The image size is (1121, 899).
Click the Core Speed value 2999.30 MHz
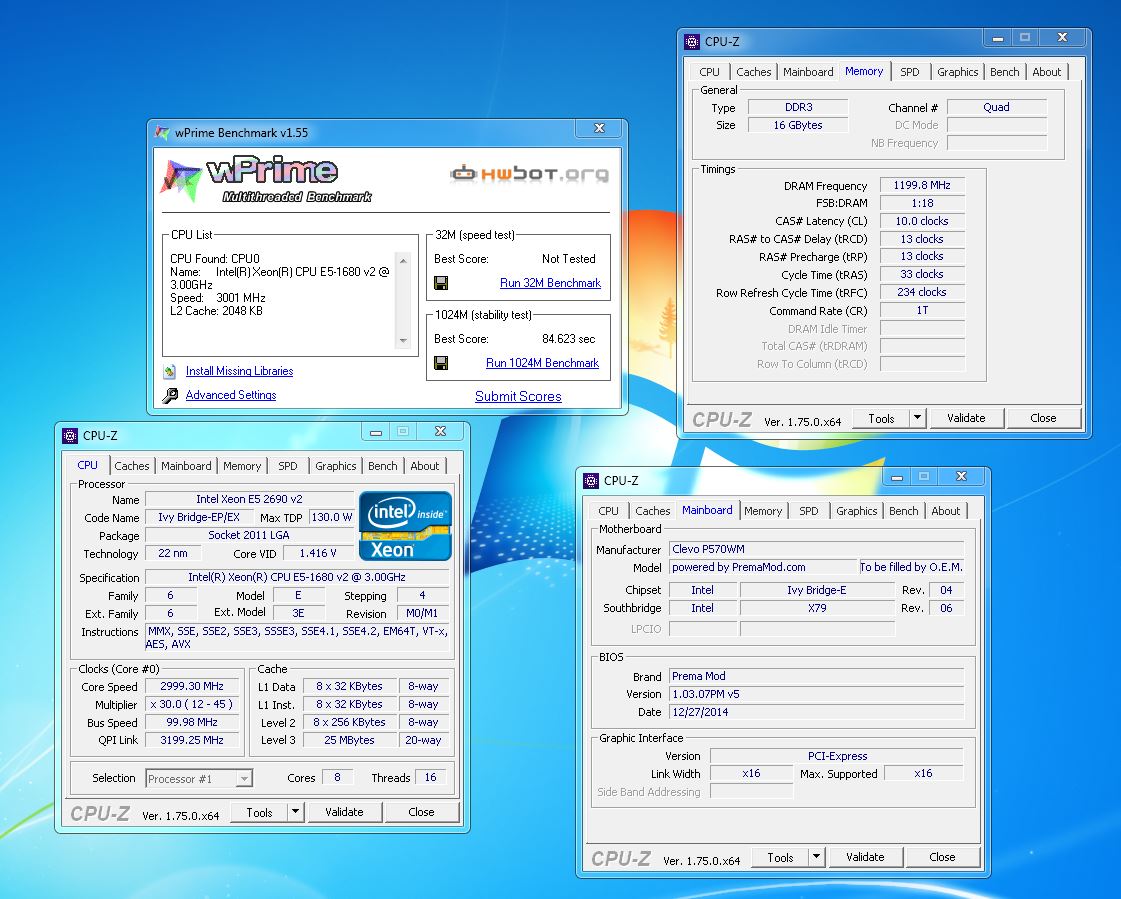(x=192, y=687)
